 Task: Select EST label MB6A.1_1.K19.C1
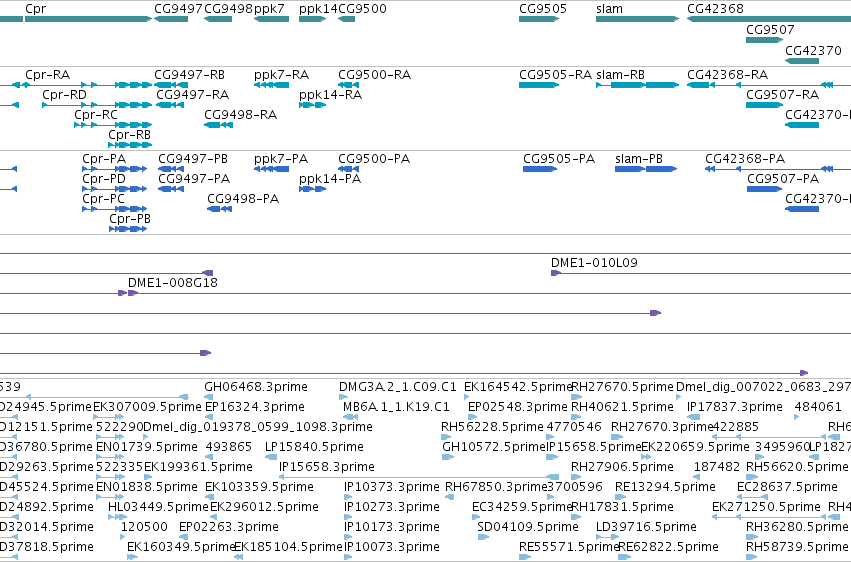(x=396, y=407)
